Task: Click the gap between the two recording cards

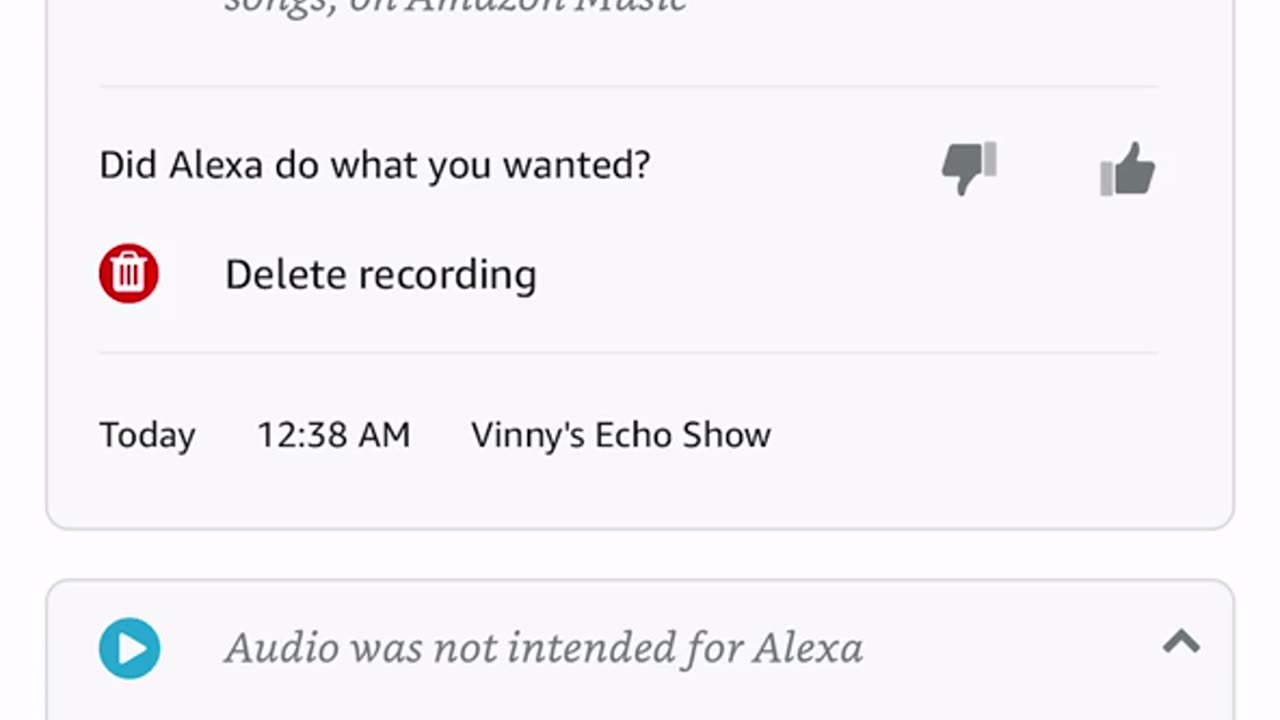Action: [640, 555]
